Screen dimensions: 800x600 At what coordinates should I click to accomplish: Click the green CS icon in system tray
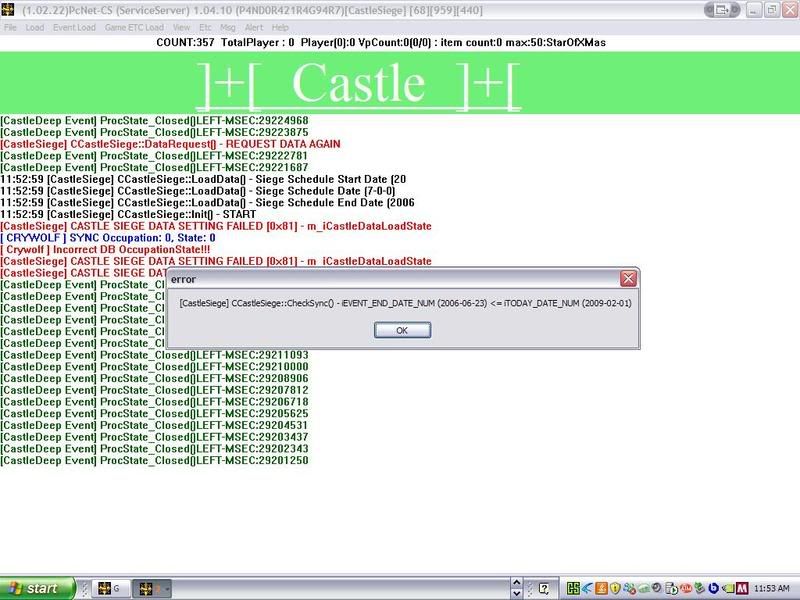coord(573,589)
